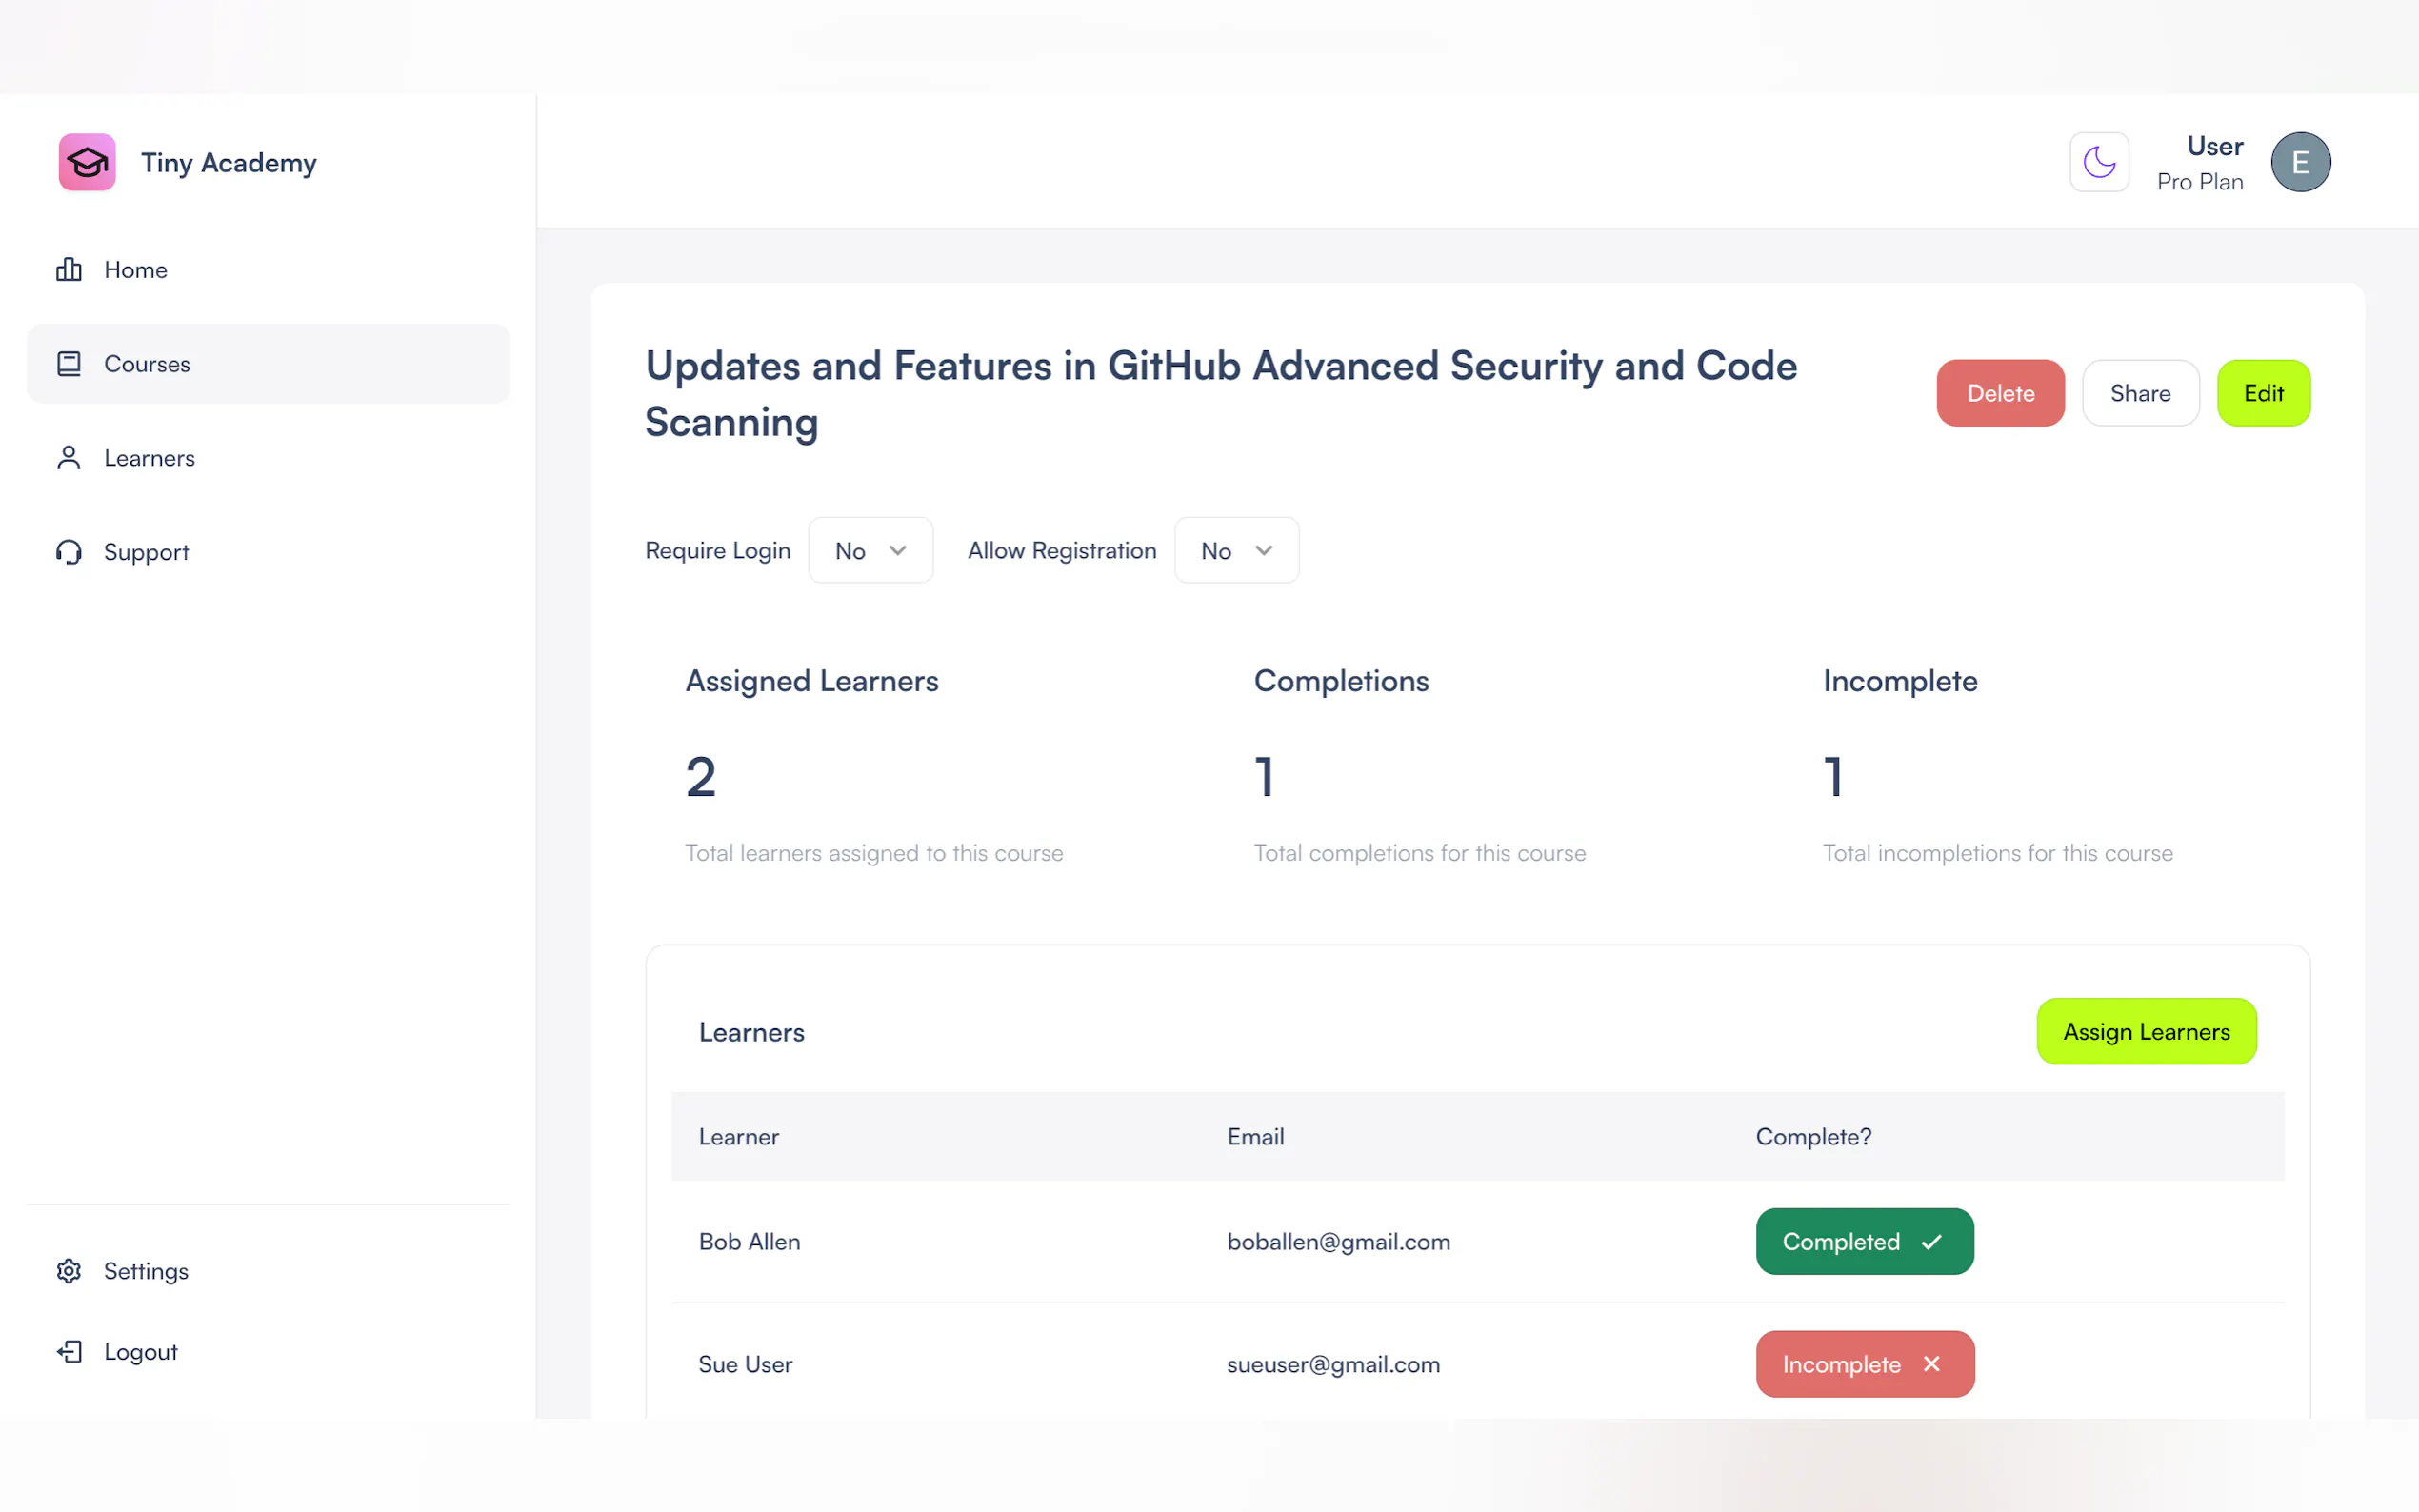Click the Home bar chart icon
Viewport: 2419px width, 1512px height.
pos(68,270)
